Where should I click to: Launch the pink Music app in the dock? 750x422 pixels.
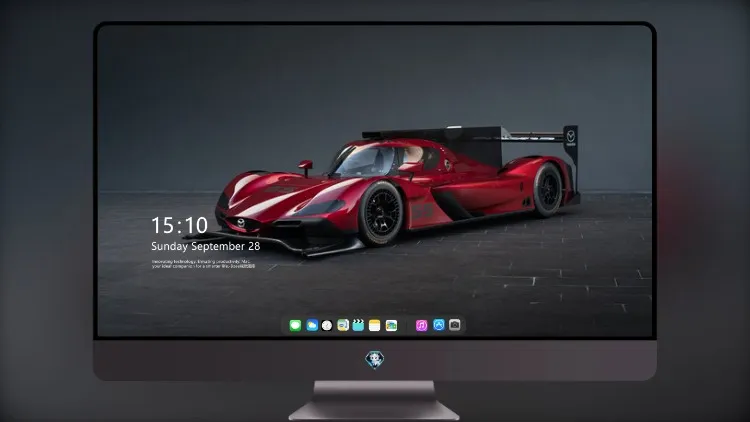(421, 325)
